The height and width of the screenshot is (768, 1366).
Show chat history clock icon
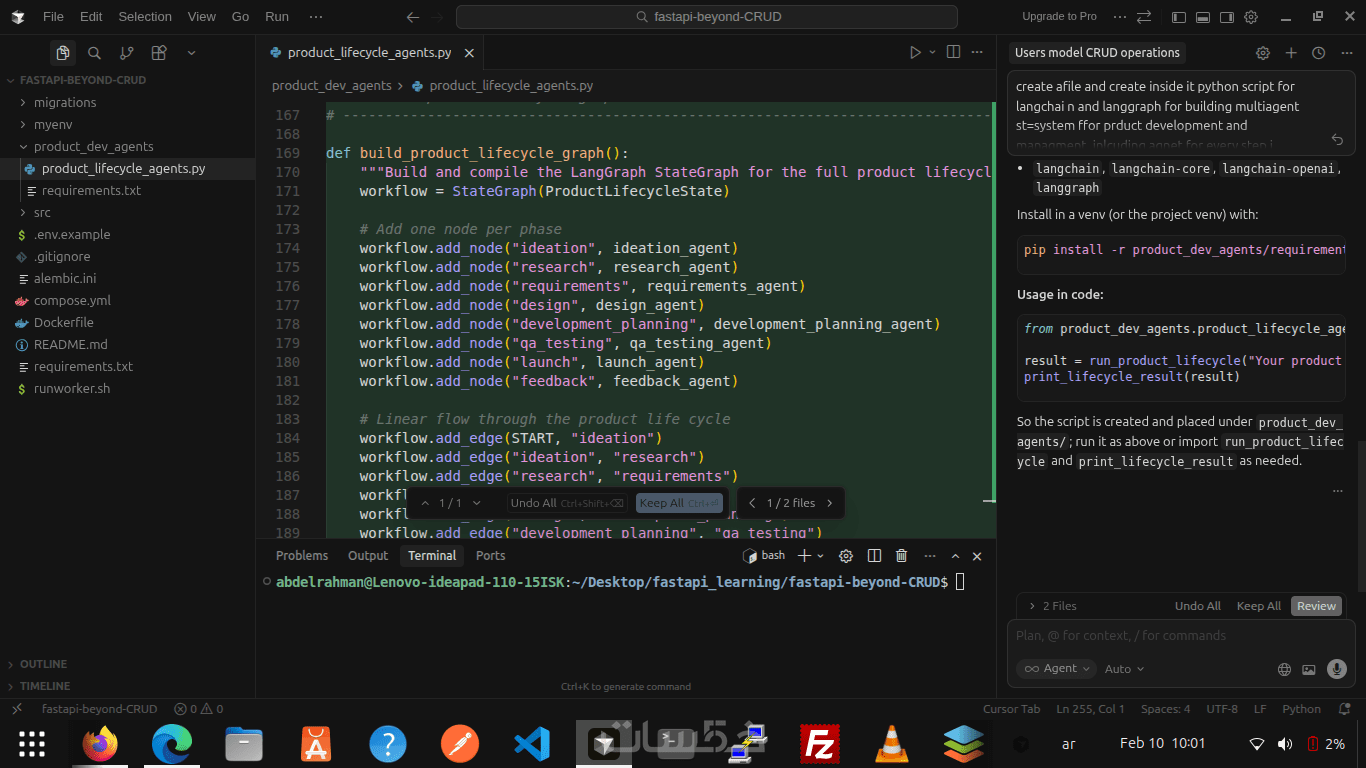click(x=1318, y=53)
